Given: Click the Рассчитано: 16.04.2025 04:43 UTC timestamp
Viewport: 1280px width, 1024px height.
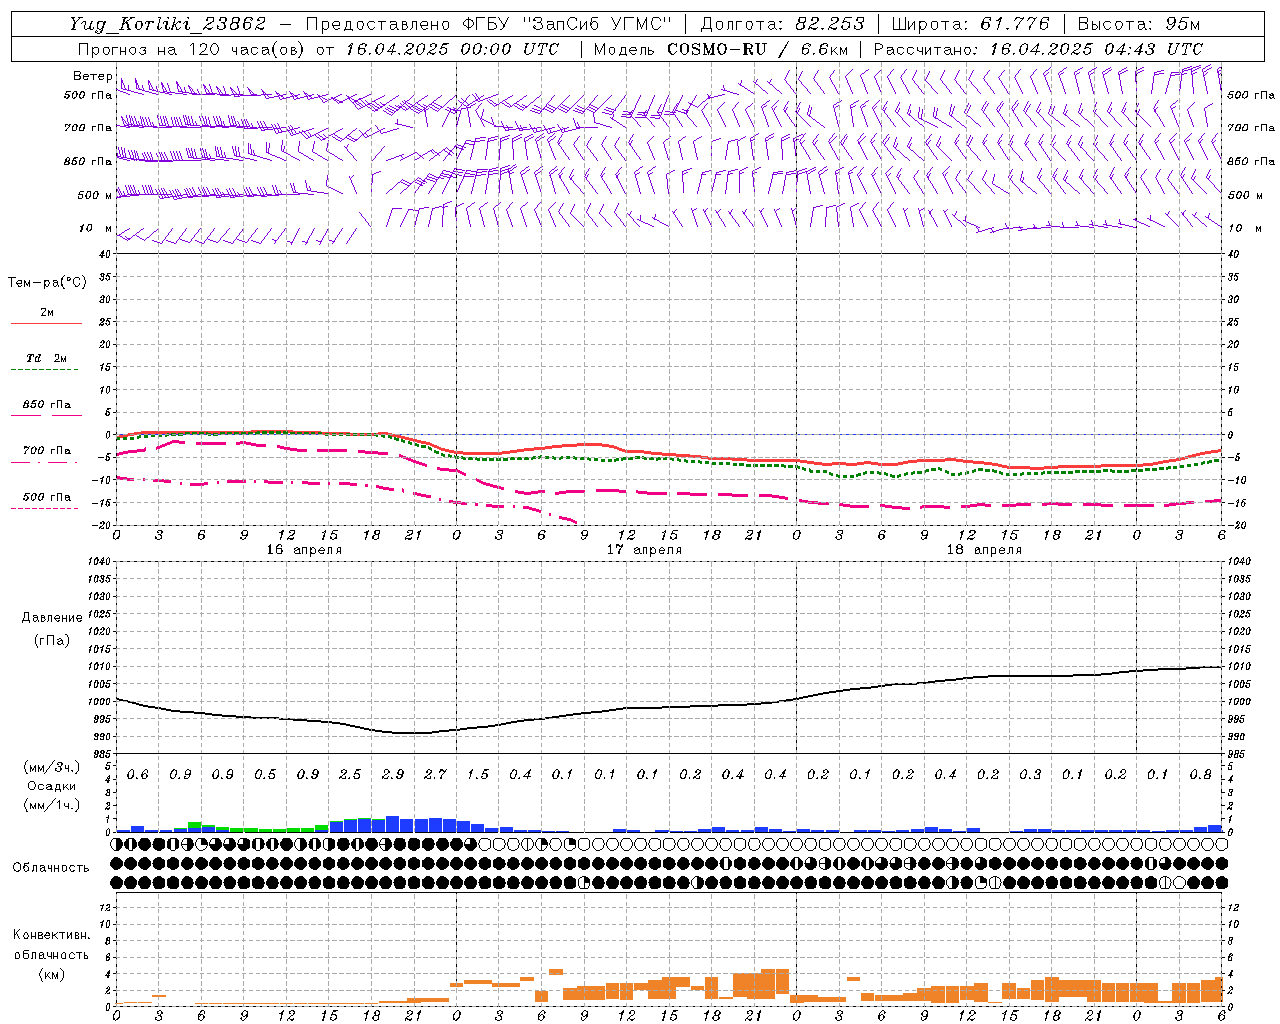Looking at the screenshot, I should [1038, 49].
